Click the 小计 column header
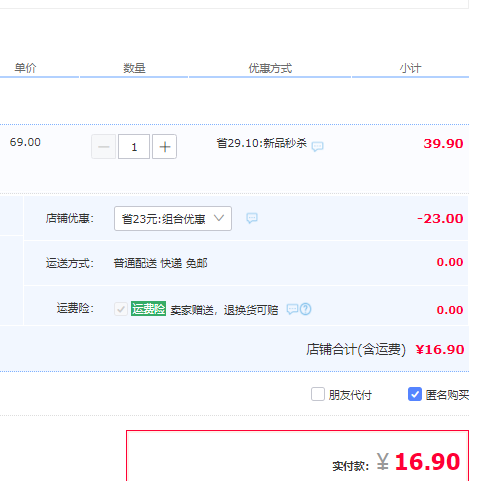Image resolution: width=499 pixels, height=481 pixels. (411, 68)
